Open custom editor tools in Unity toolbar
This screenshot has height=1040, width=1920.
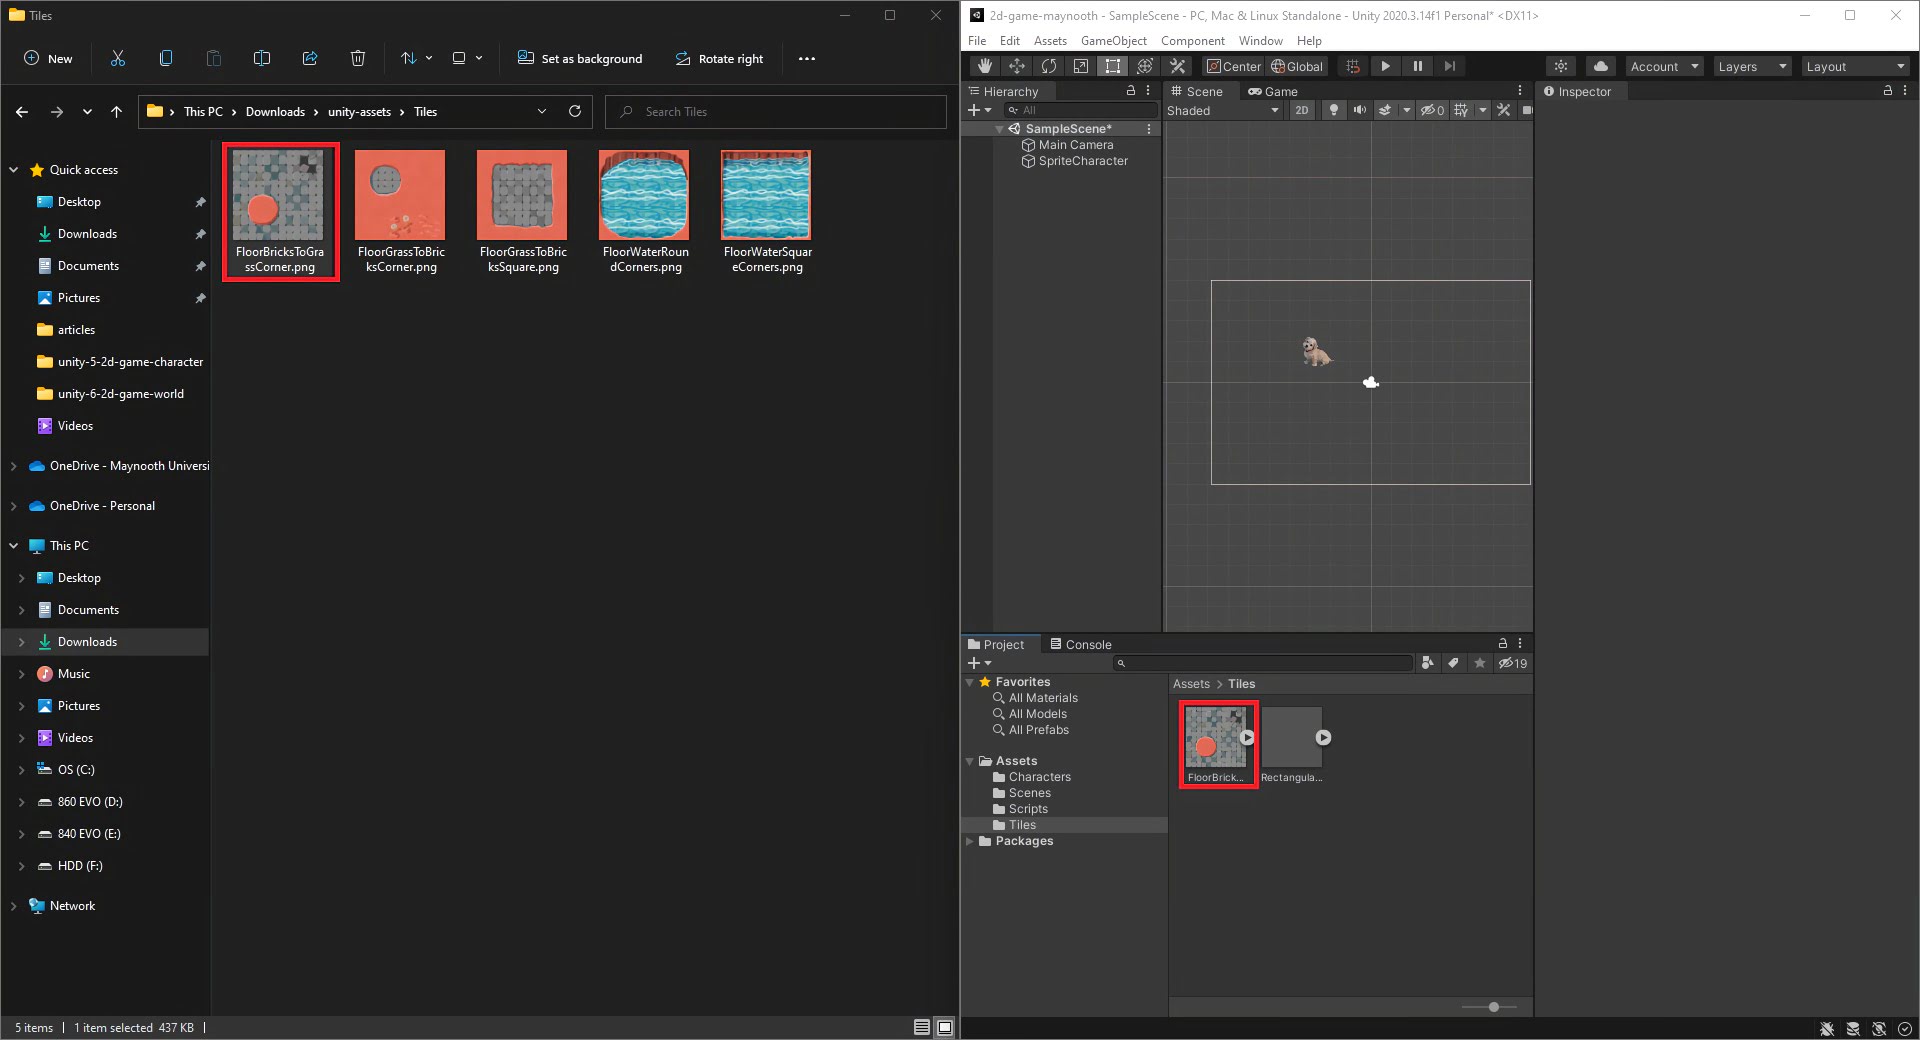click(1177, 66)
